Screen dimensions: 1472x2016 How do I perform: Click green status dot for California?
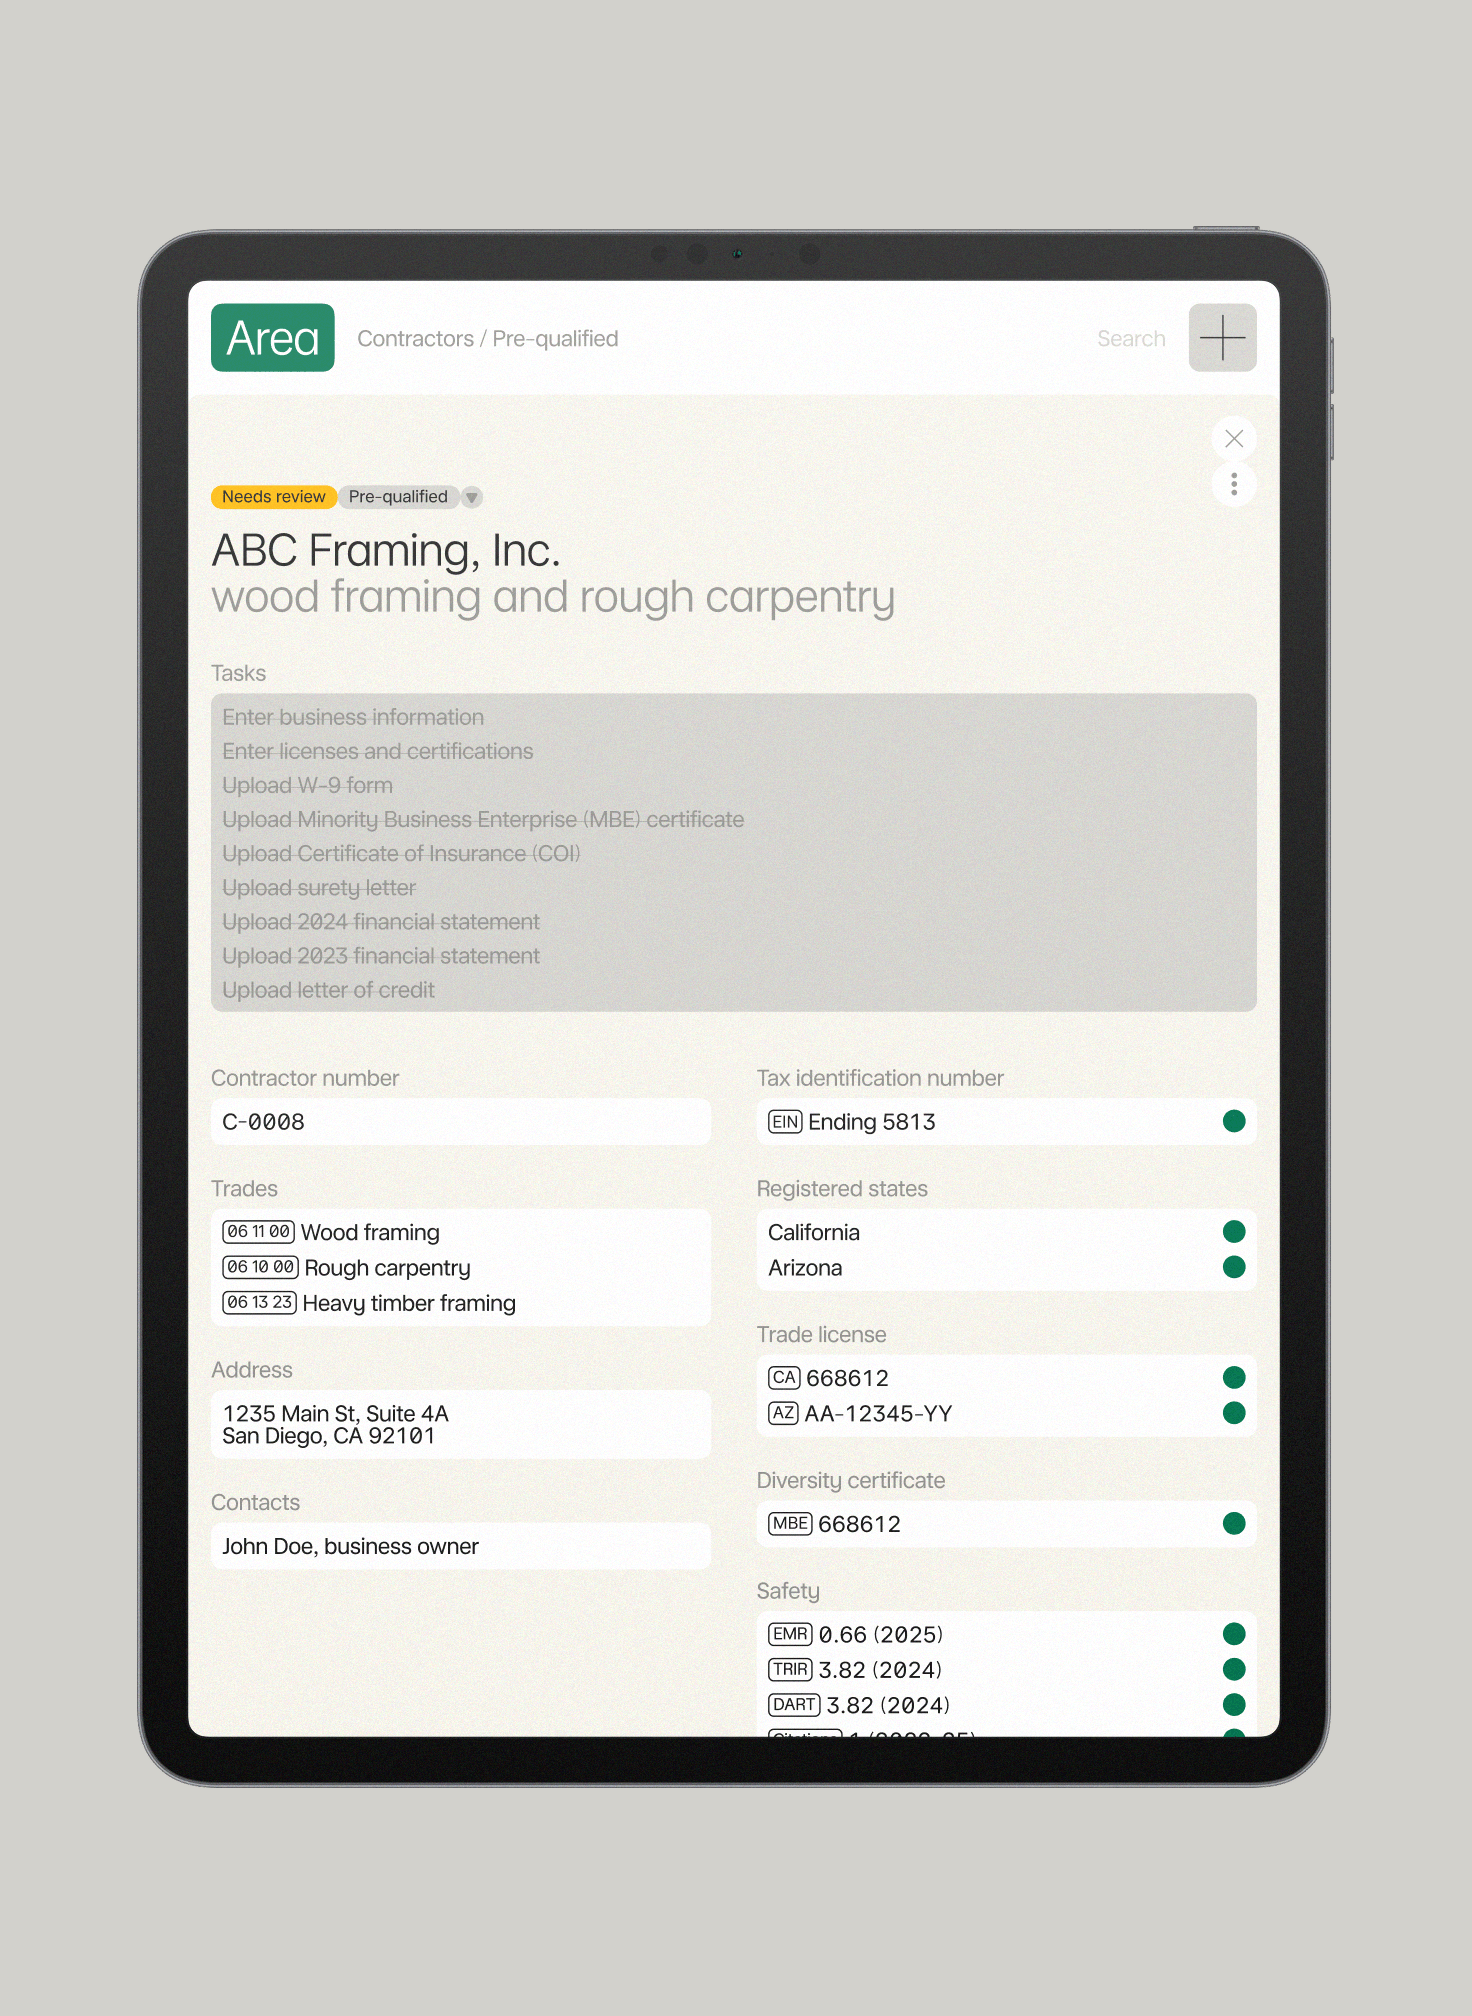[x=1234, y=1232]
